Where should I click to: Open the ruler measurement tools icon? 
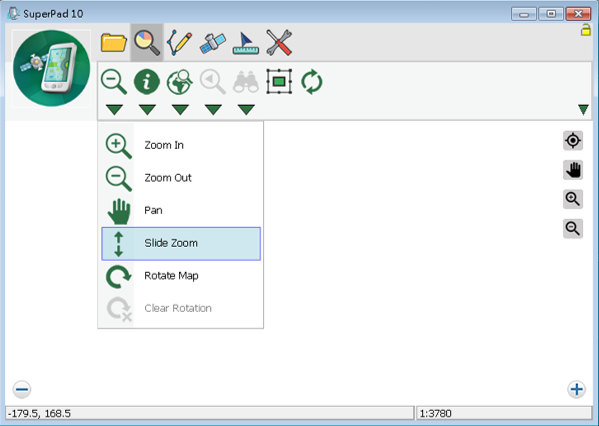click(246, 43)
